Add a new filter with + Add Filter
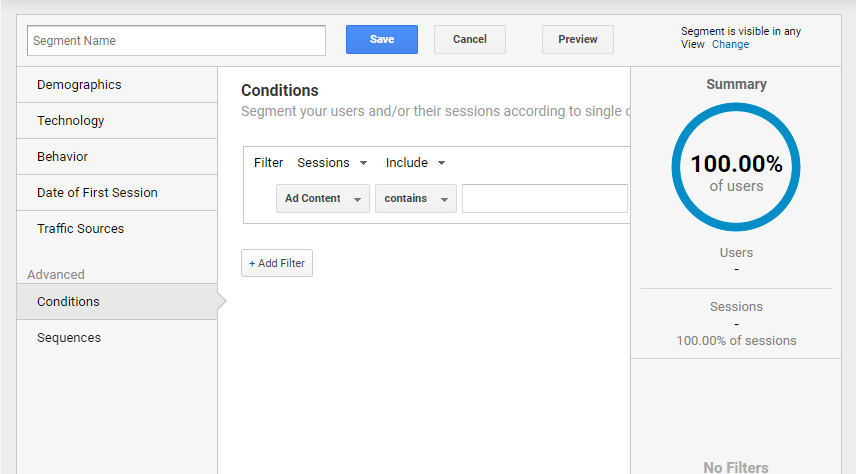This screenshot has height=474, width=856. pyautogui.click(x=277, y=263)
